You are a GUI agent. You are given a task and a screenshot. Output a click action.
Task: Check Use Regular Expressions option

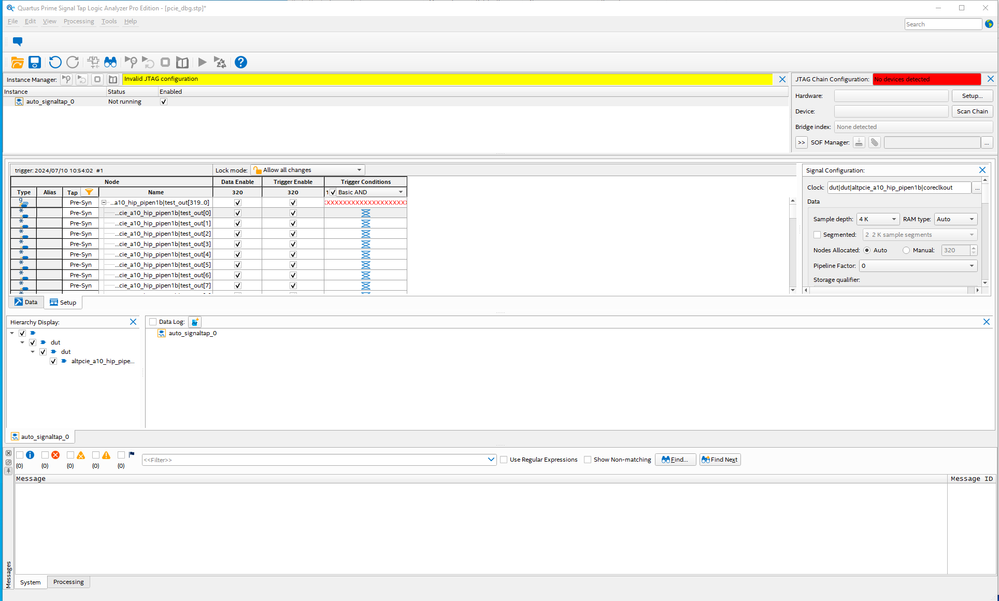click(x=504, y=460)
